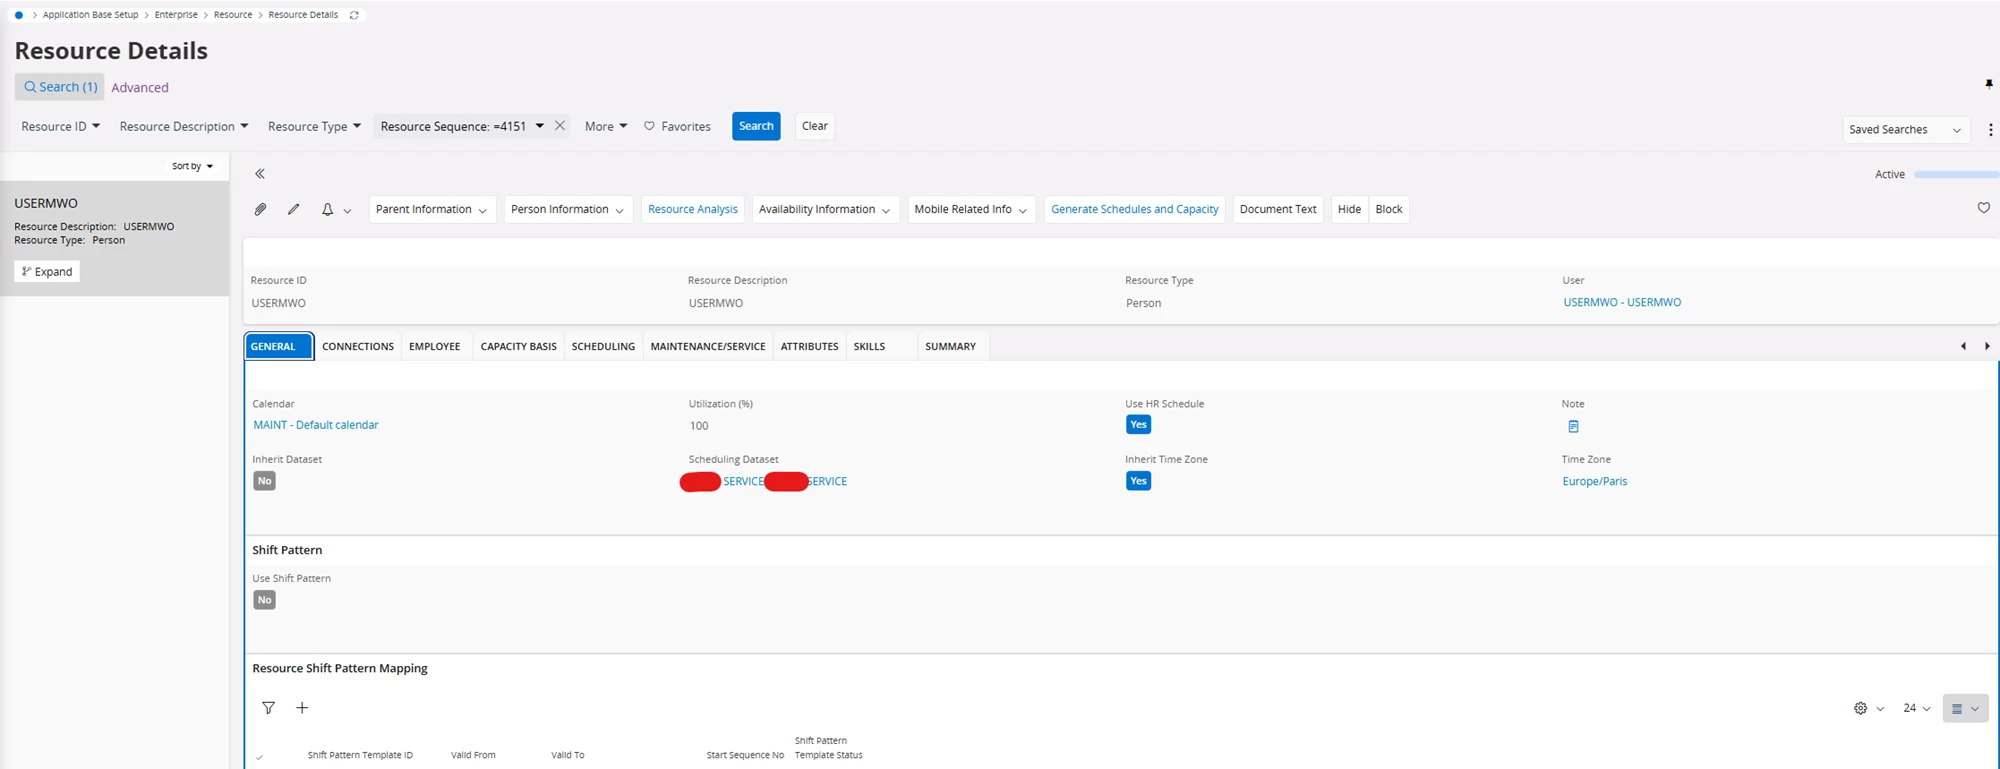The width and height of the screenshot is (2000, 769).
Task: Switch to Advanced search
Action: (x=140, y=87)
